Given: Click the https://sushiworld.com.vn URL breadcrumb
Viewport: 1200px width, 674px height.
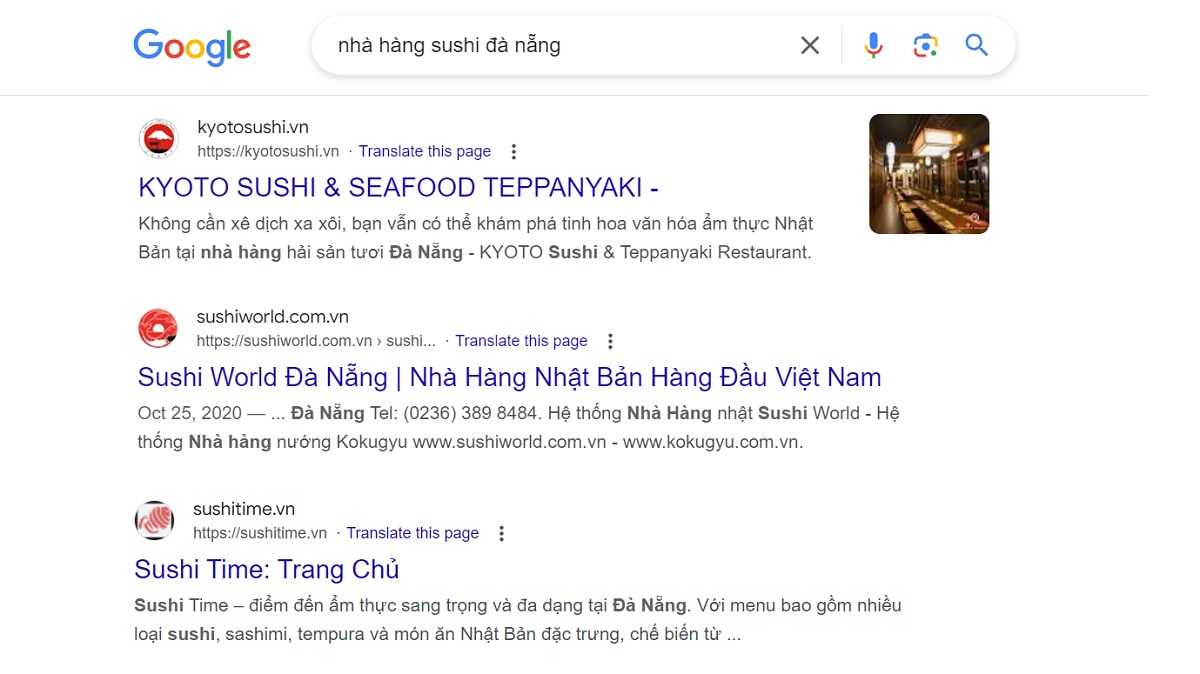Looking at the screenshot, I should coord(316,341).
